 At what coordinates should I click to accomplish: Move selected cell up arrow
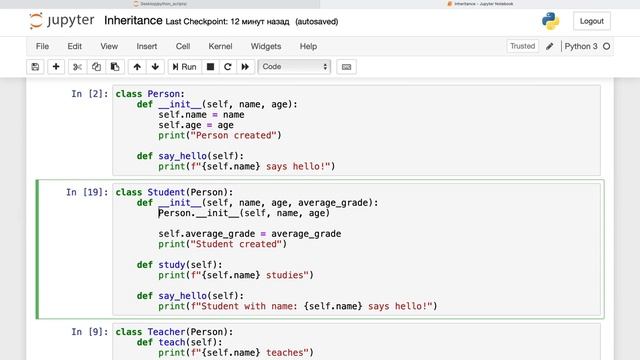tap(137, 67)
